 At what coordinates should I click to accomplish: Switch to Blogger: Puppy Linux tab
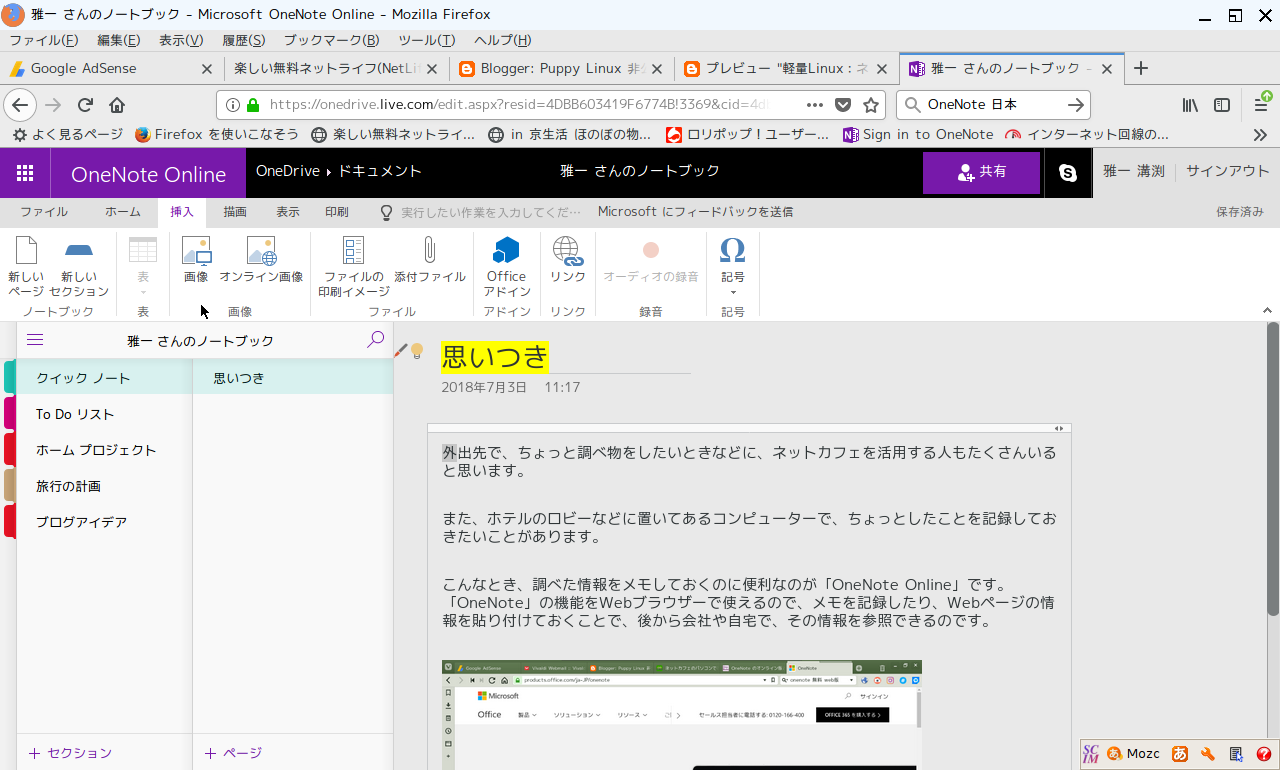coord(560,69)
